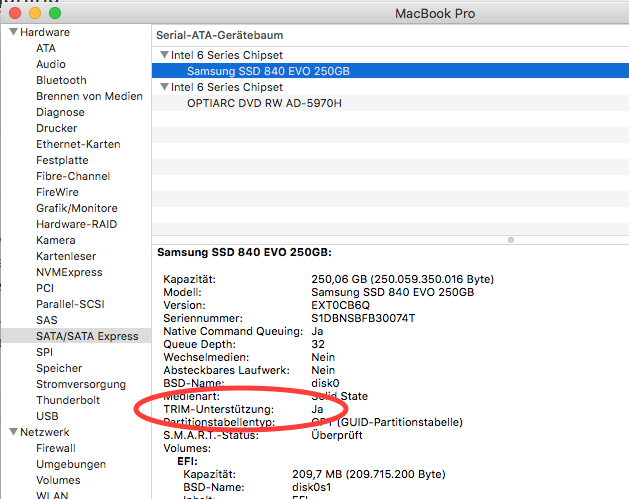Click the Native Command Queuing label

233,331
